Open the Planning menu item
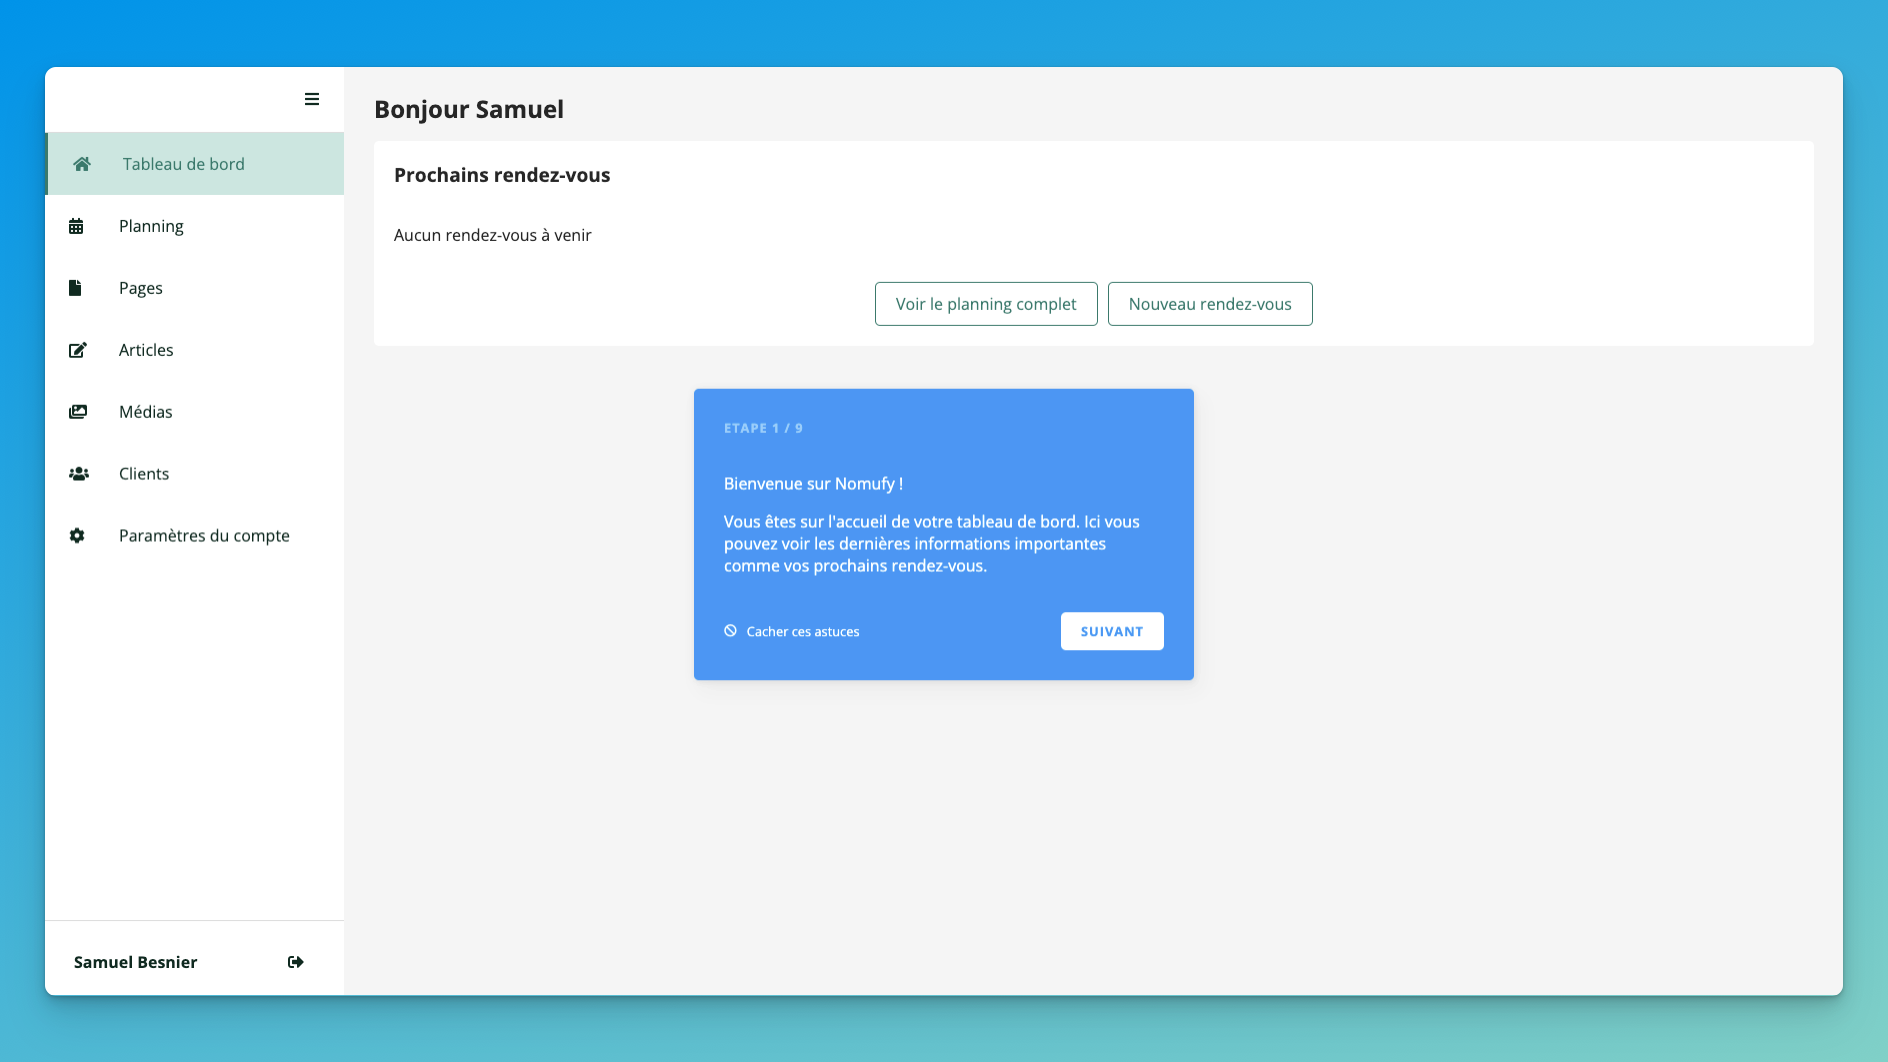The image size is (1888, 1062). click(x=151, y=226)
